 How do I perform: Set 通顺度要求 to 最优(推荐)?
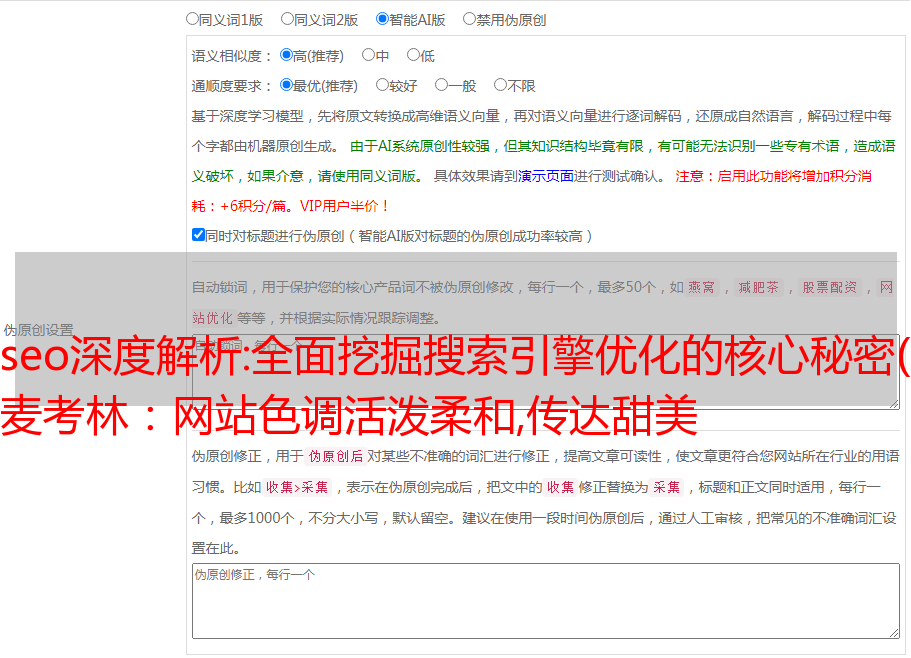point(286,85)
